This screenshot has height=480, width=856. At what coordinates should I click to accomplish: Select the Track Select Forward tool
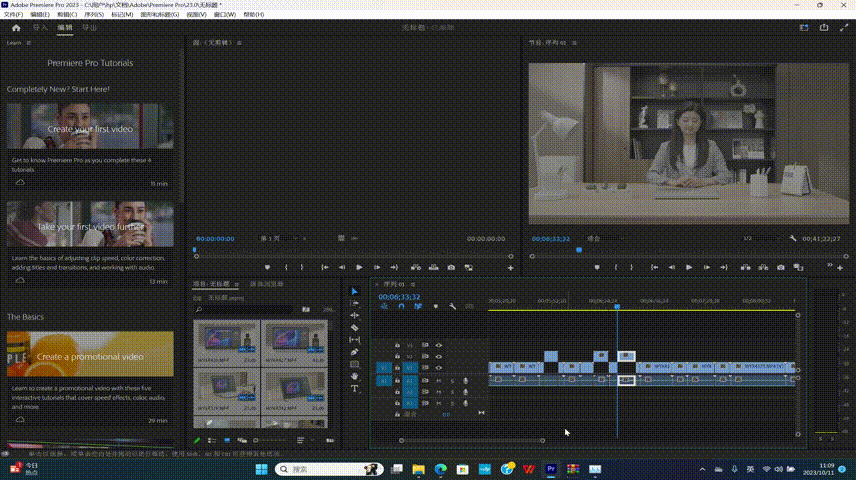pyautogui.click(x=354, y=304)
